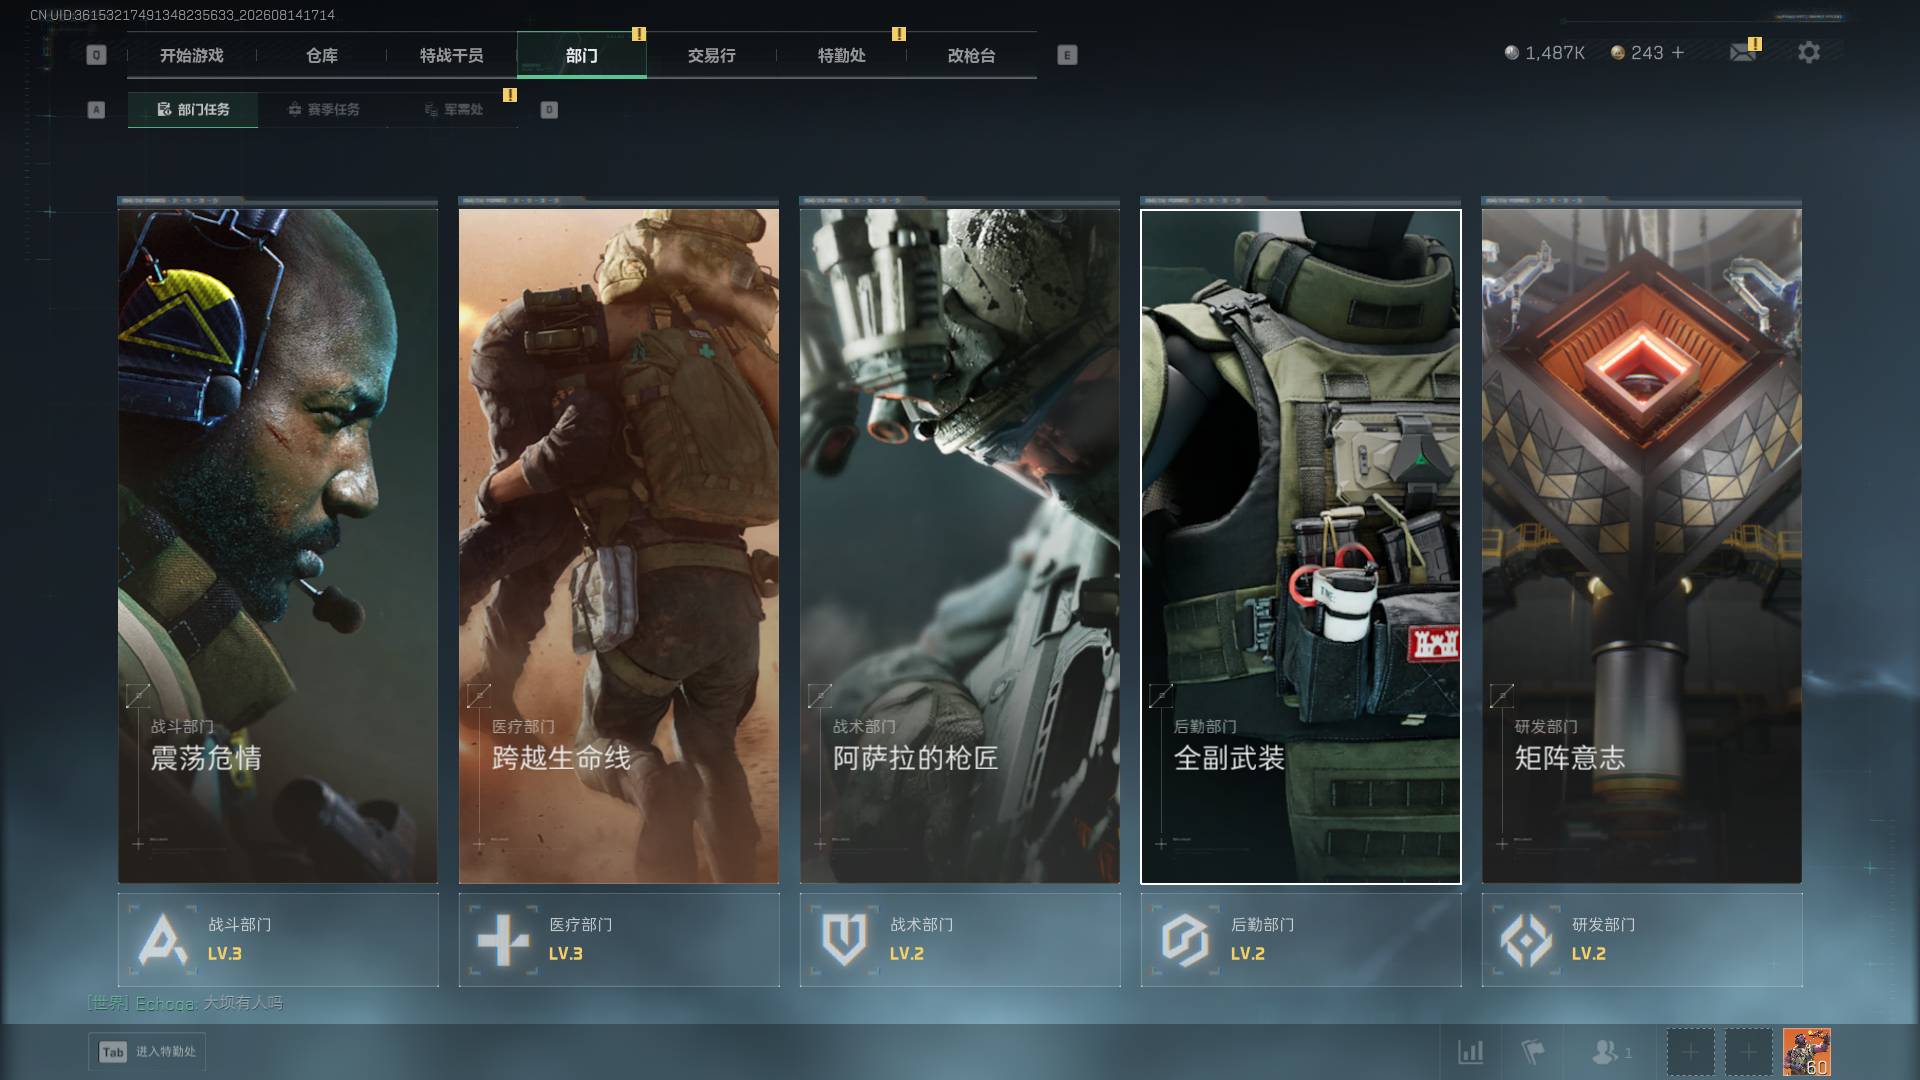Viewport: 1920px width, 1080px height.
Task: Click the silver coin icon beside 1,487K
Action: tap(1512, 52)
